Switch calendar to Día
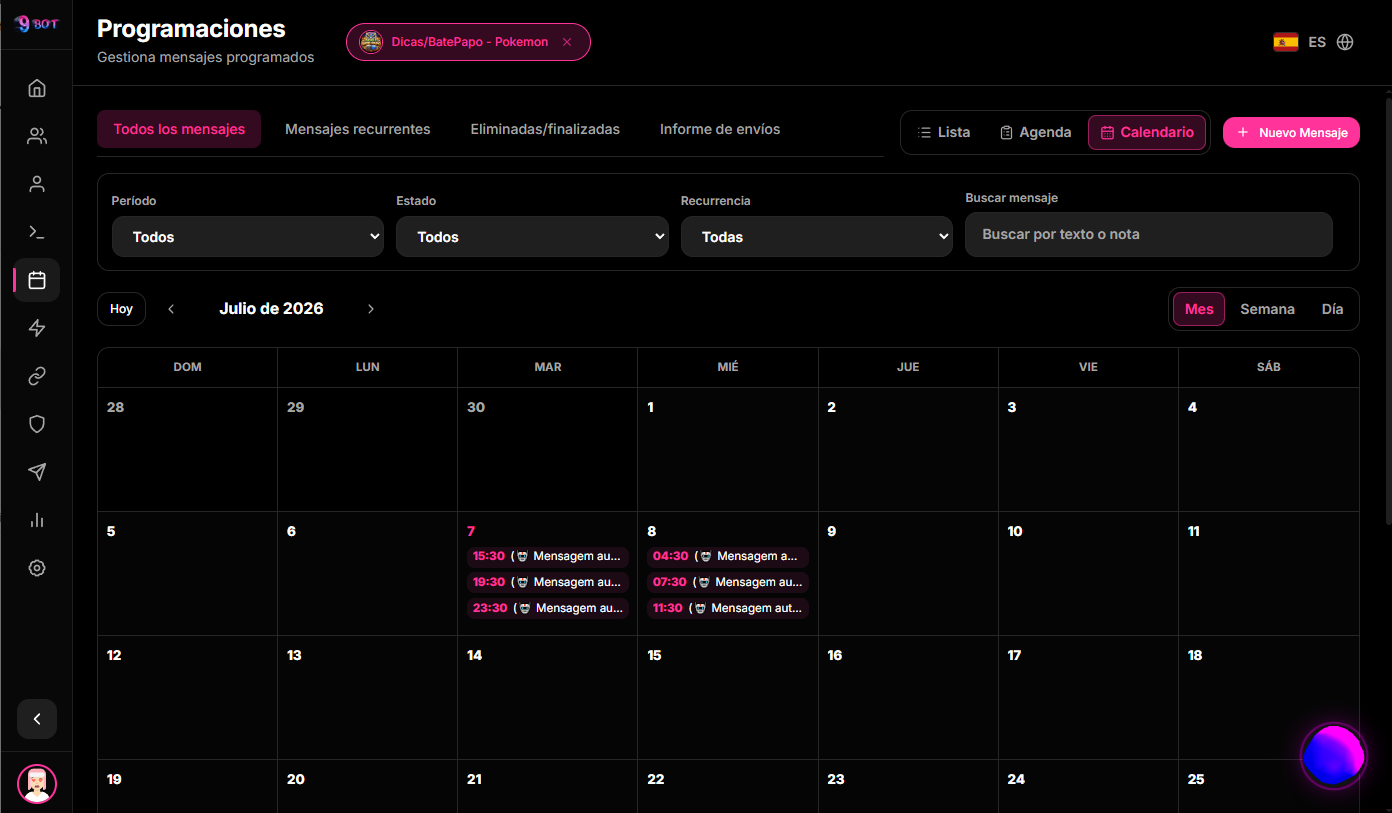Screen dimensions: 1392x813 (1332, 309)
